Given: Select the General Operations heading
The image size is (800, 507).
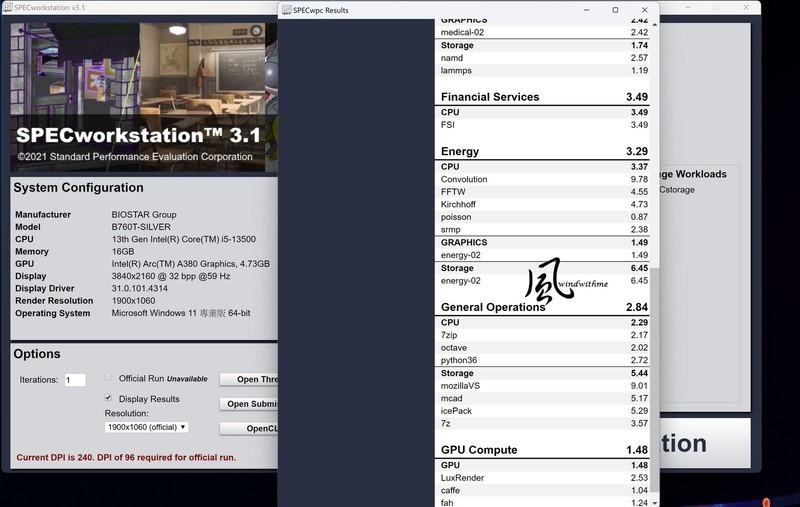Looking at the screenshot, I should 493,307.
